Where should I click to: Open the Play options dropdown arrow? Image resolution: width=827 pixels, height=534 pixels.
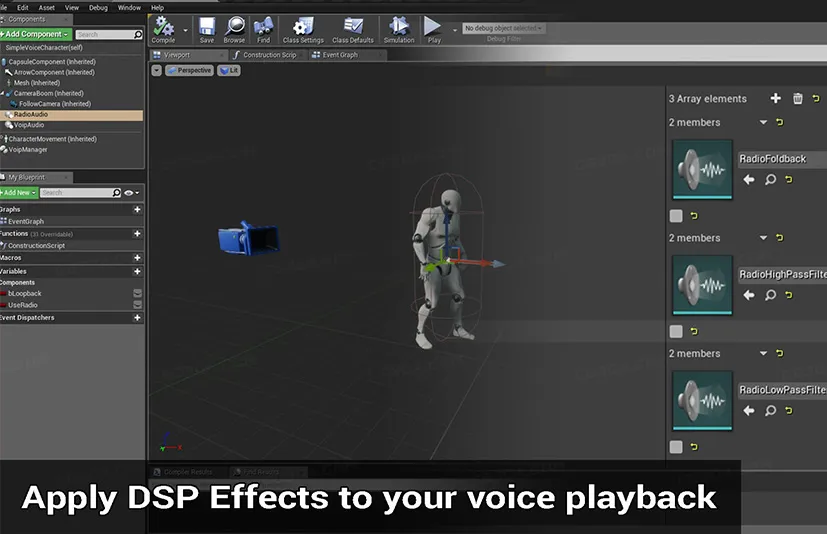[x=455, y=31]
